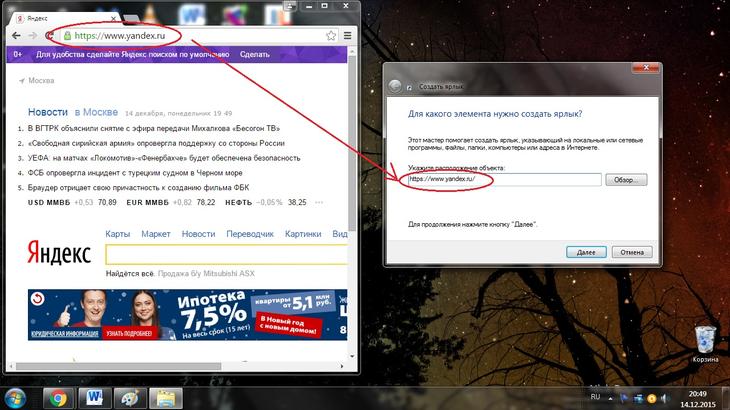Viewport: 730px width, 410px height.
Task: Maximize the Chrome window
Action: tap(324, 6)
